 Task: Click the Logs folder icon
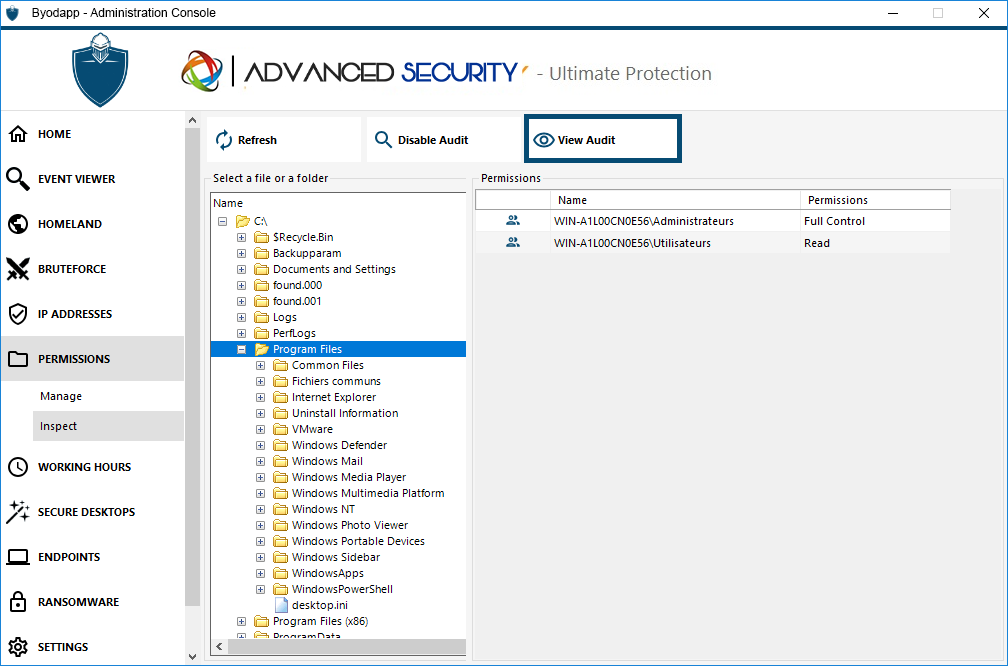click(261, 317)
